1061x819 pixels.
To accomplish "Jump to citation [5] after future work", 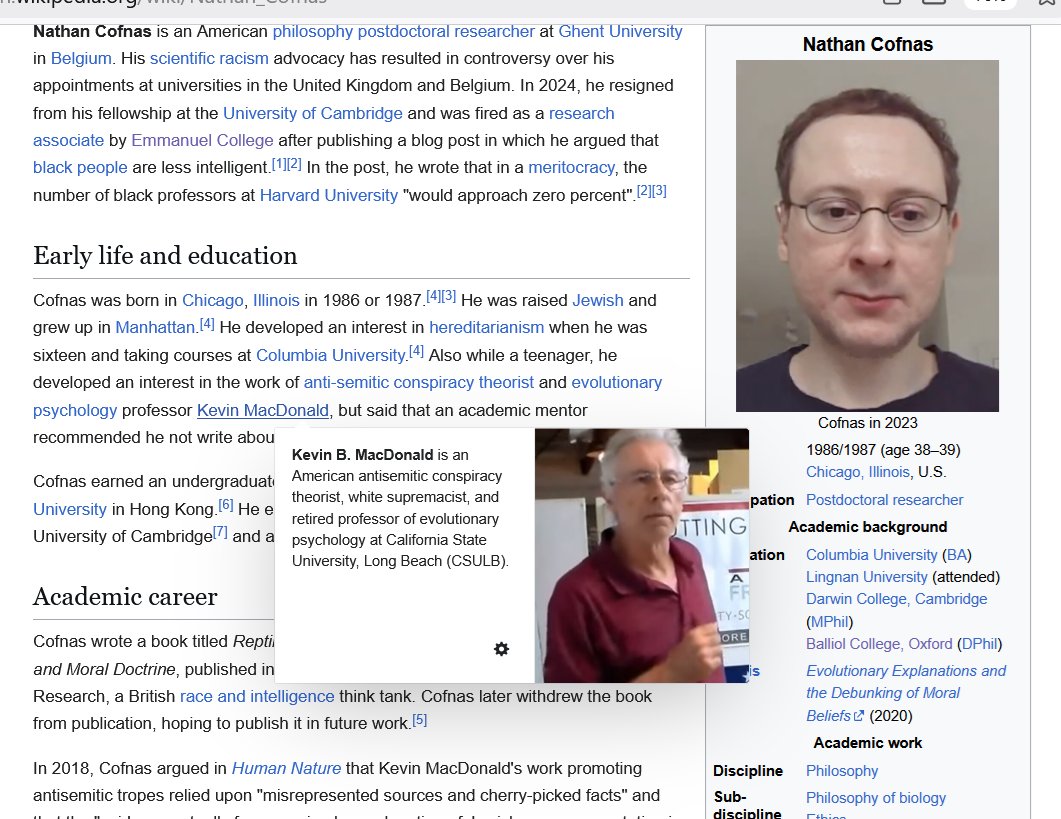I will tap(420, 720).
